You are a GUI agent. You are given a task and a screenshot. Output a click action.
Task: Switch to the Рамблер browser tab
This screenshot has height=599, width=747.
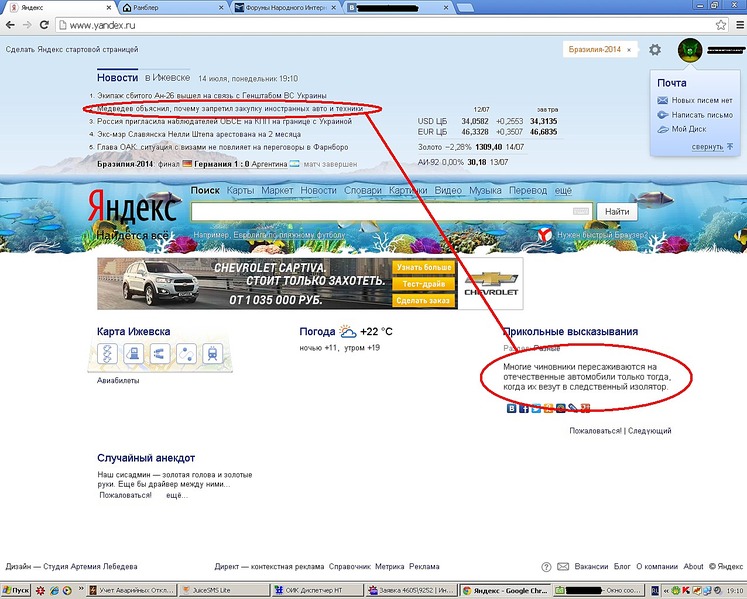[173, 8]
